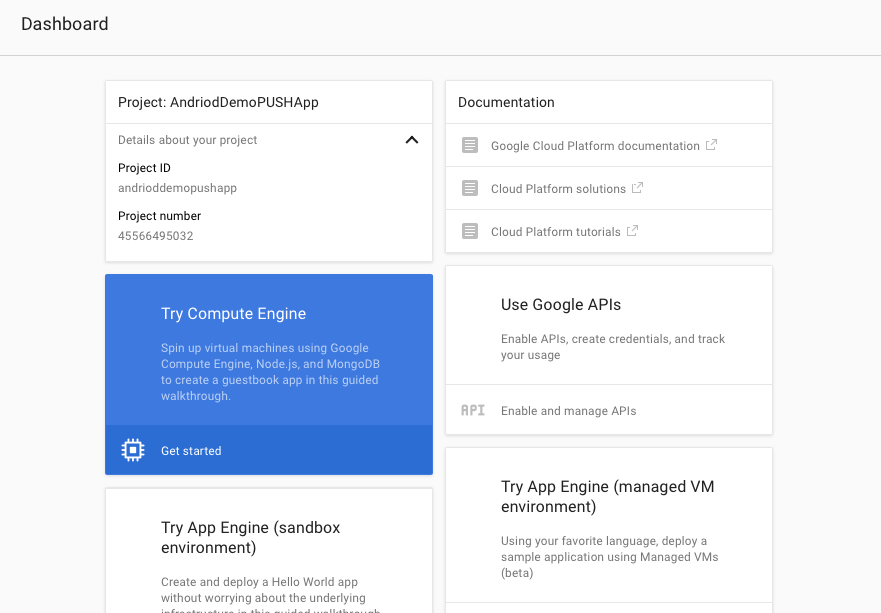This screenshot has height=613, width=881.
Task: Click external link icon after Cloud Platform solutions
Action: 637,188
